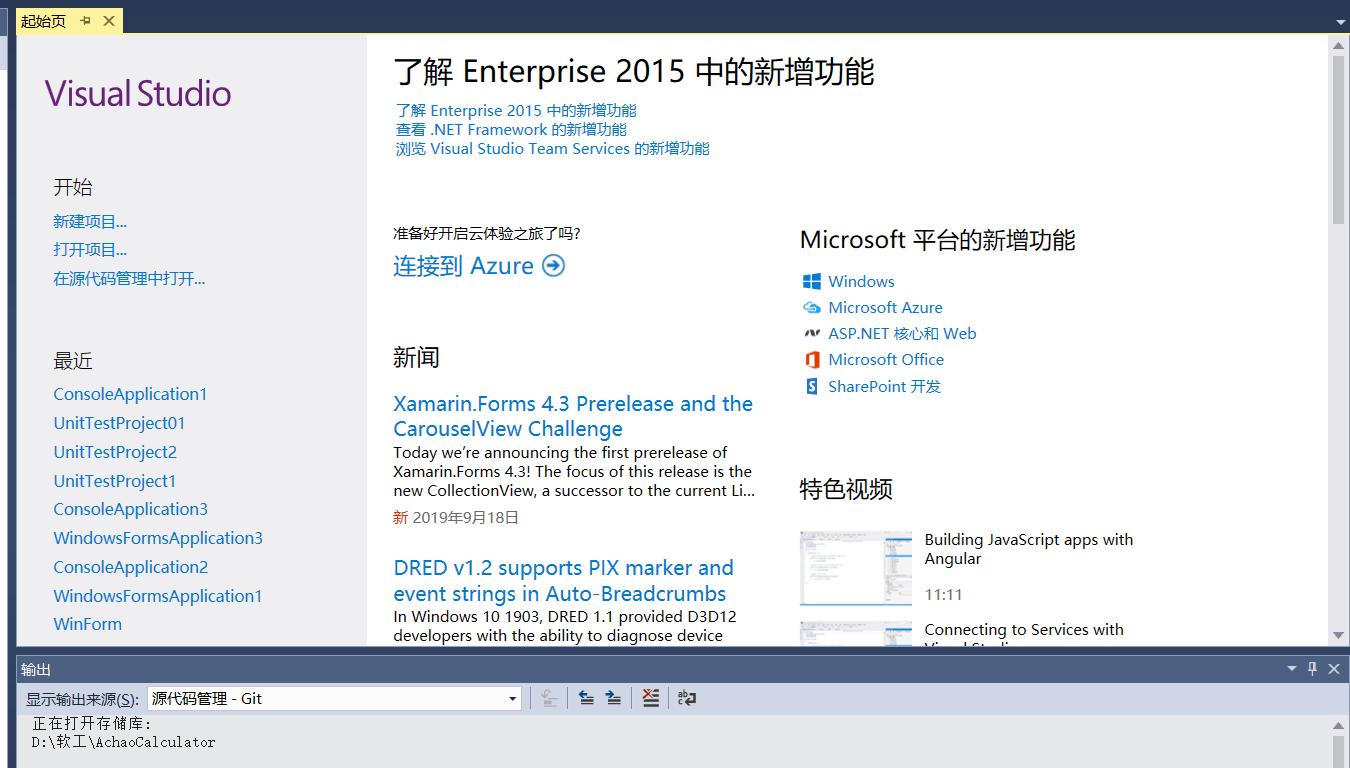Click 了解 Enterprise 2015 中的新增功能 link
This screenshot has height=768, width=1350.
coord(516,111)
